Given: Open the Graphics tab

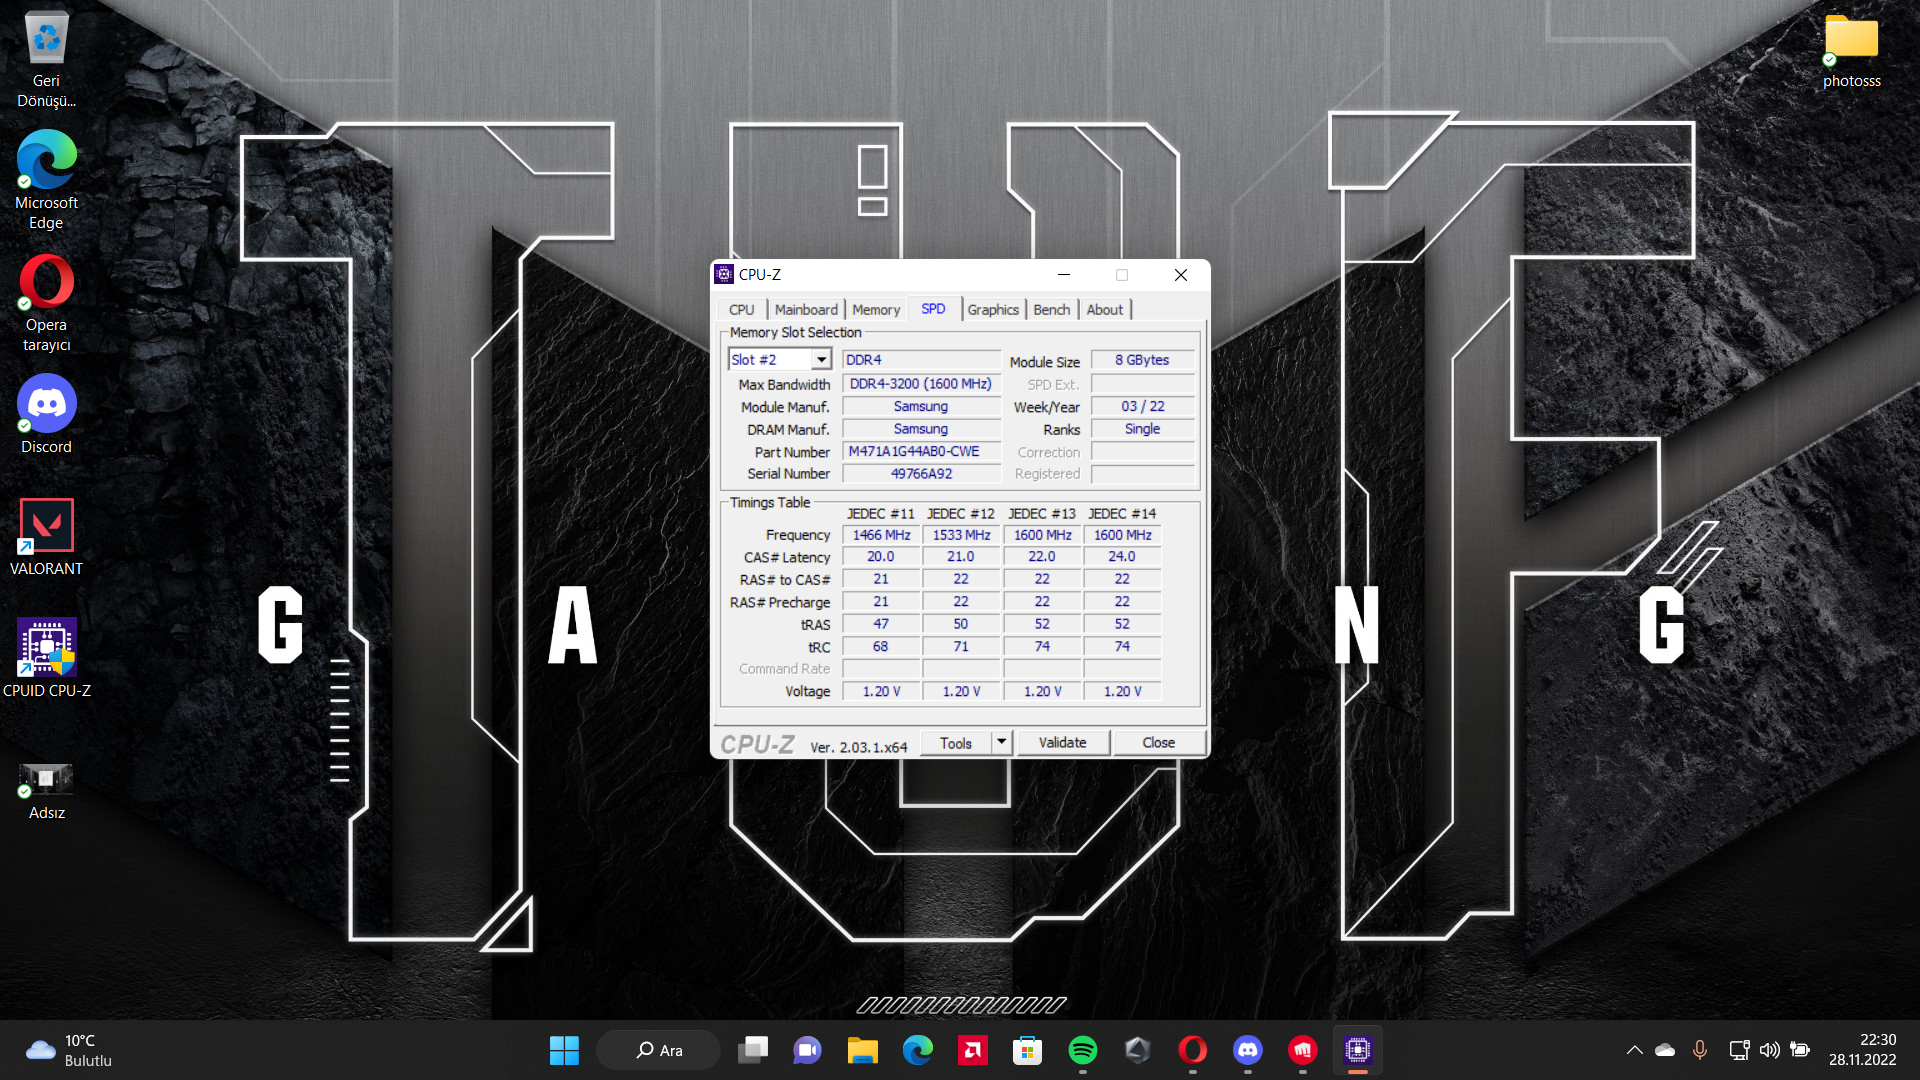Looking at the screenshot, I should tap(992, 310).
